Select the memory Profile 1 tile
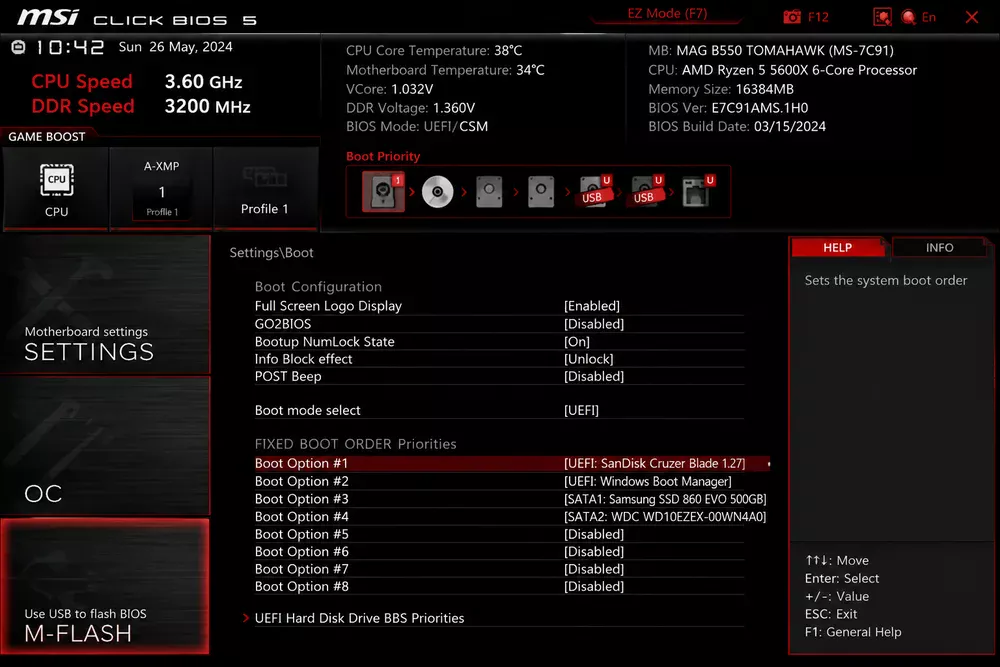The width and height of the screenshot is (1000, 667). coord(265,189)
